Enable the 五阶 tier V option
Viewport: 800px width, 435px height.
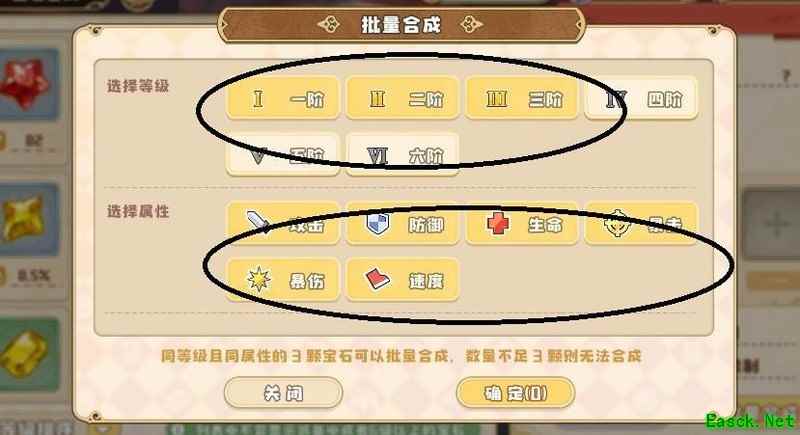pos(283,155)
